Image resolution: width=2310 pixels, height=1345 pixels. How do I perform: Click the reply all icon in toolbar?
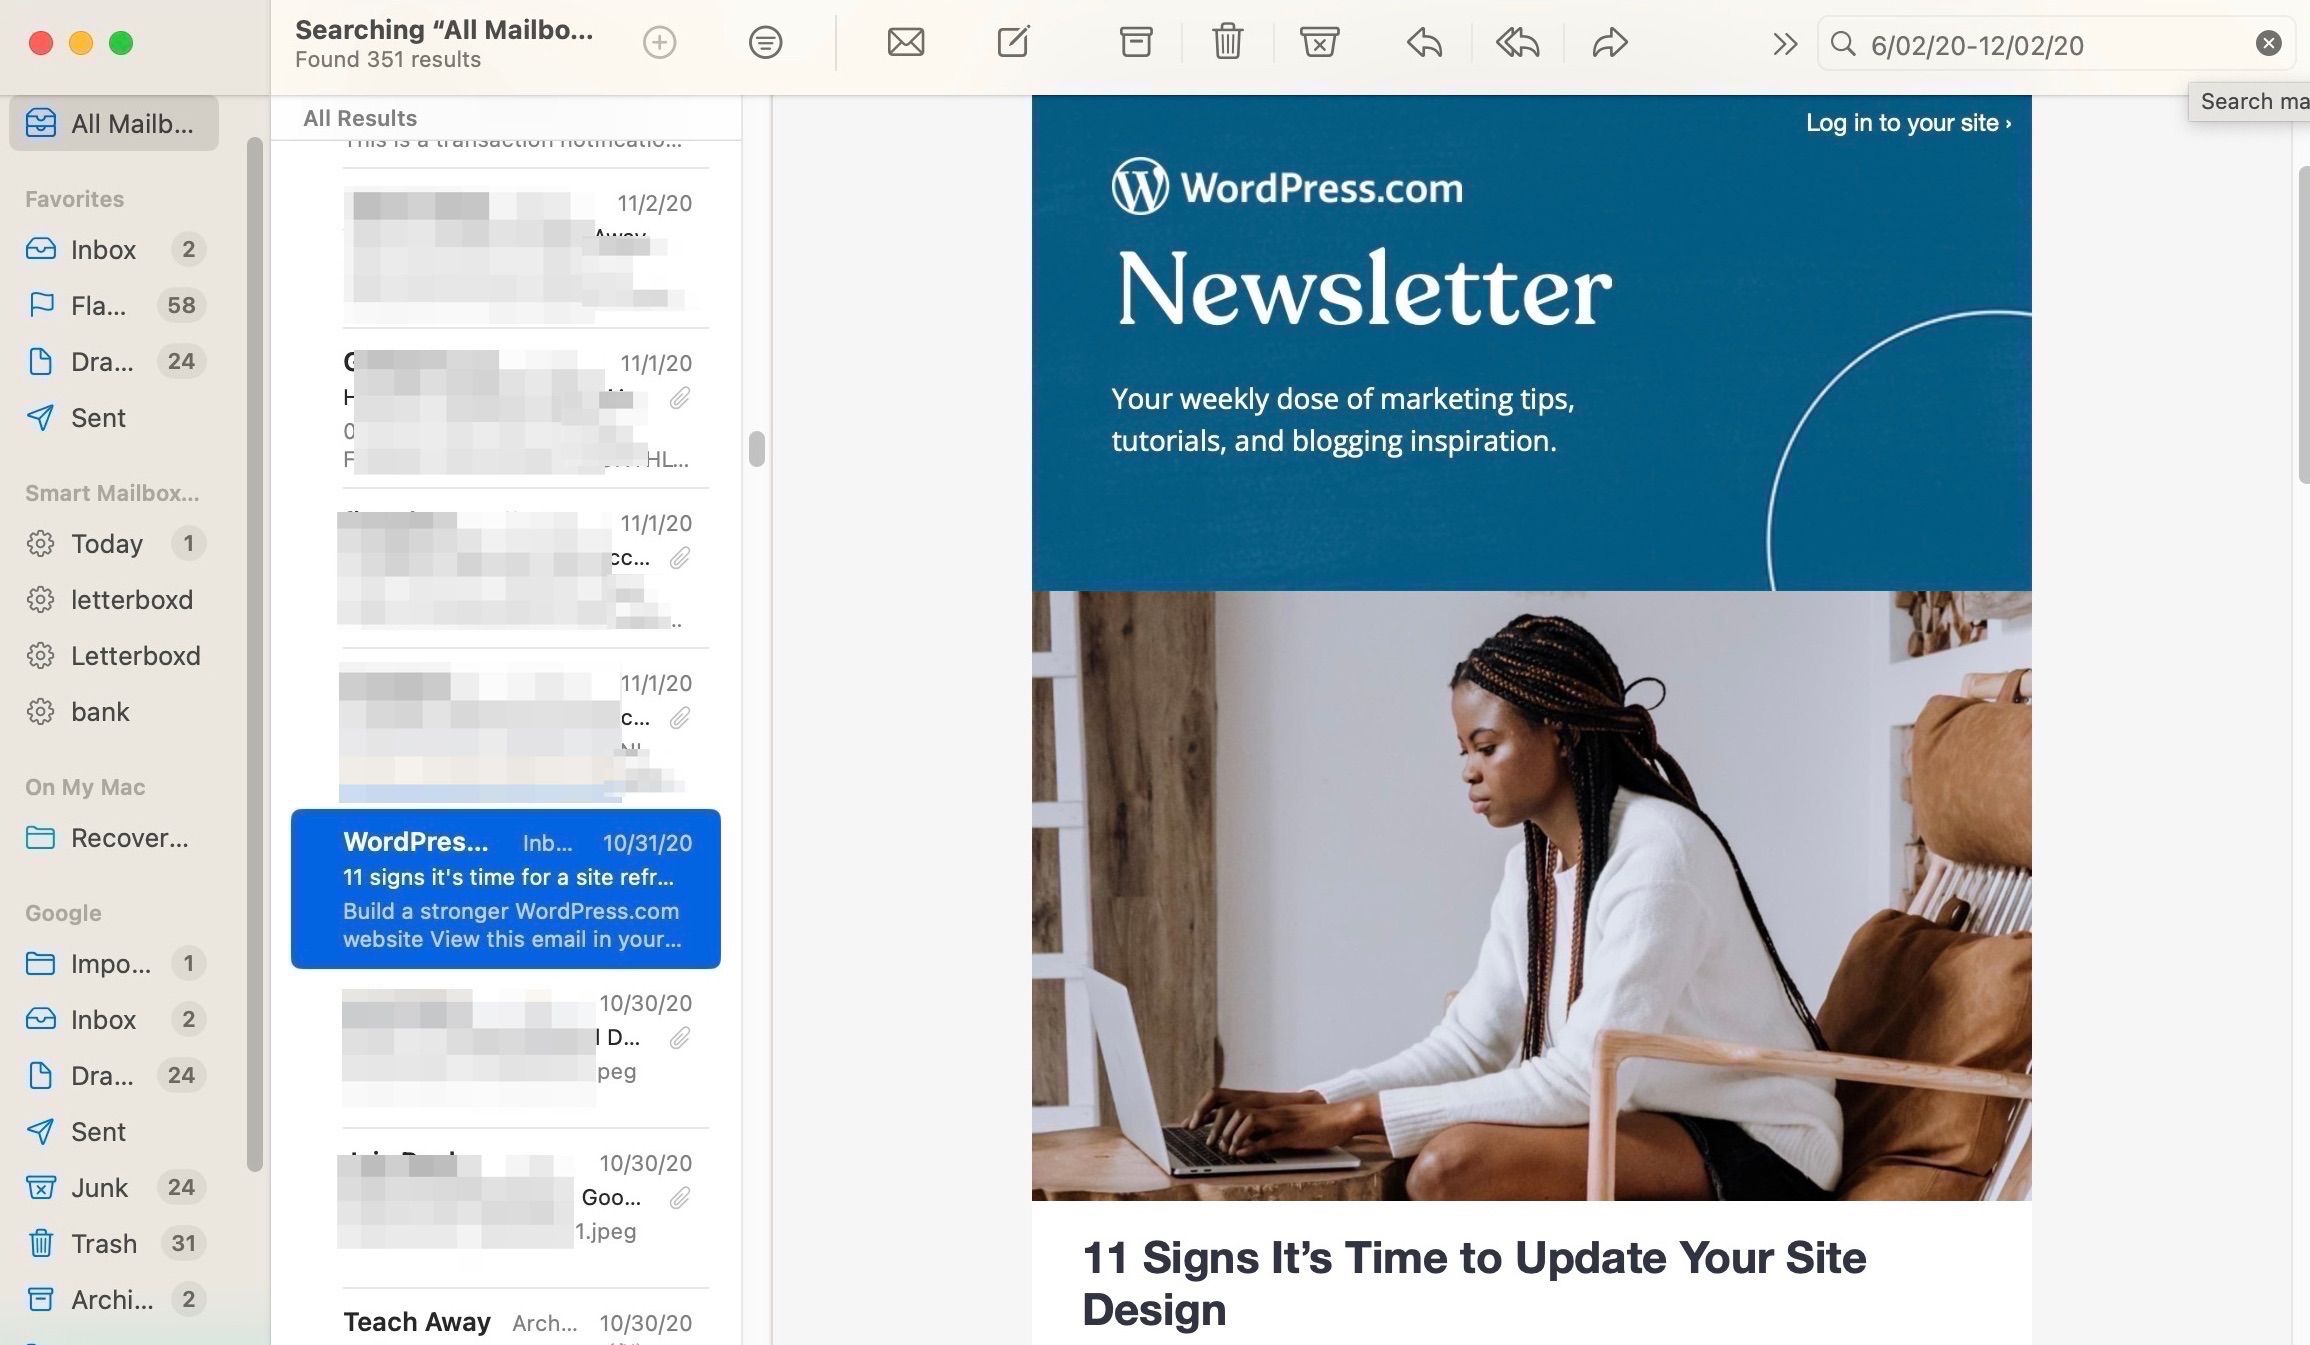point(1516,42)
